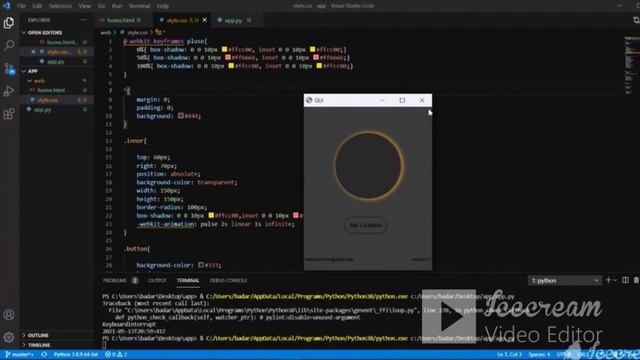
Task: Open the Manage settings gear
Action: 9,337
